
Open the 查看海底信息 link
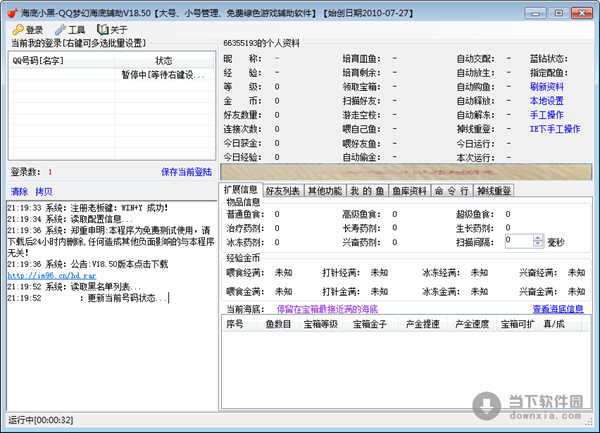(558, 309)
